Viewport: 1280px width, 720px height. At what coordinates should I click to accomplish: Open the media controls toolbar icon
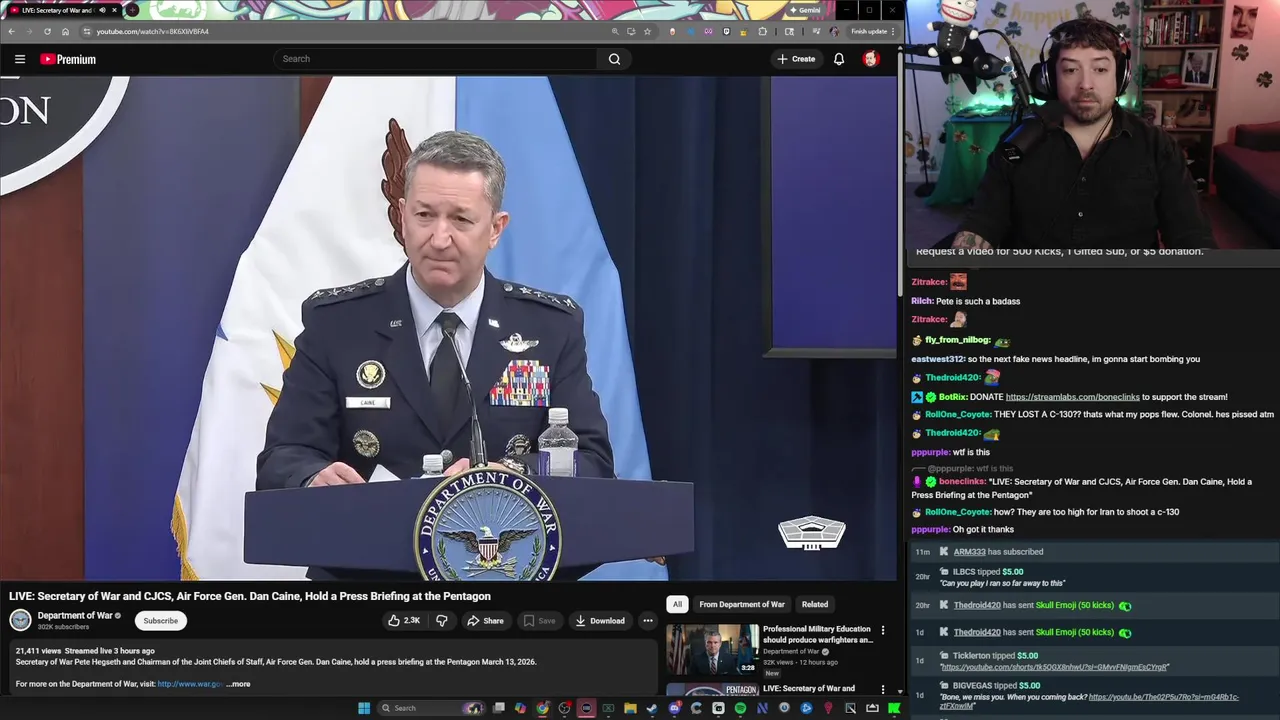(816, 31)
